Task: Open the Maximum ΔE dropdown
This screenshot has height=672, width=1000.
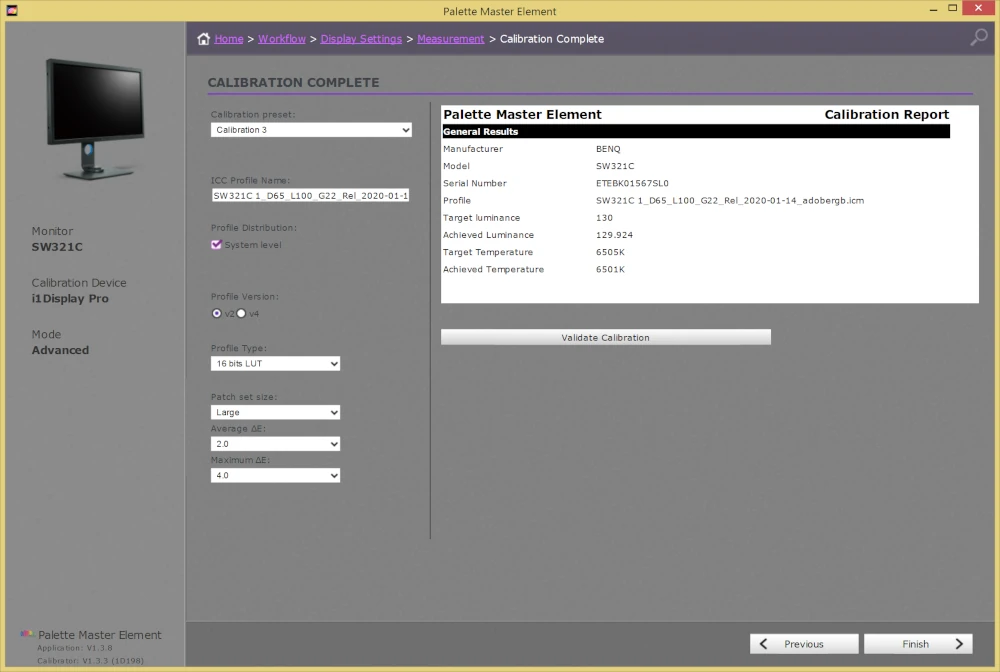Action: [x=275, y=476]
